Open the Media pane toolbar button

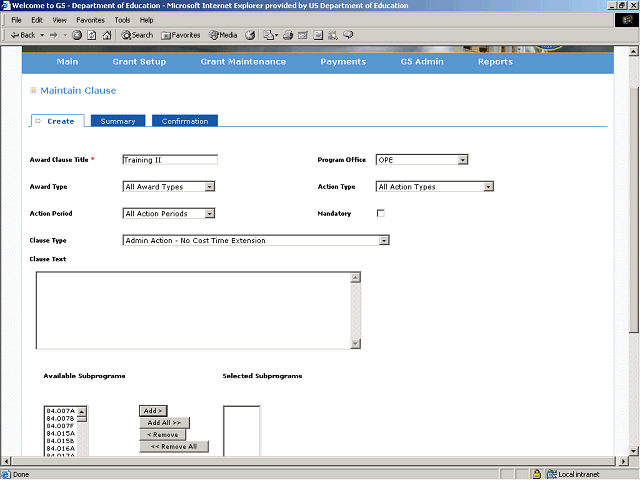coord(223,35)
